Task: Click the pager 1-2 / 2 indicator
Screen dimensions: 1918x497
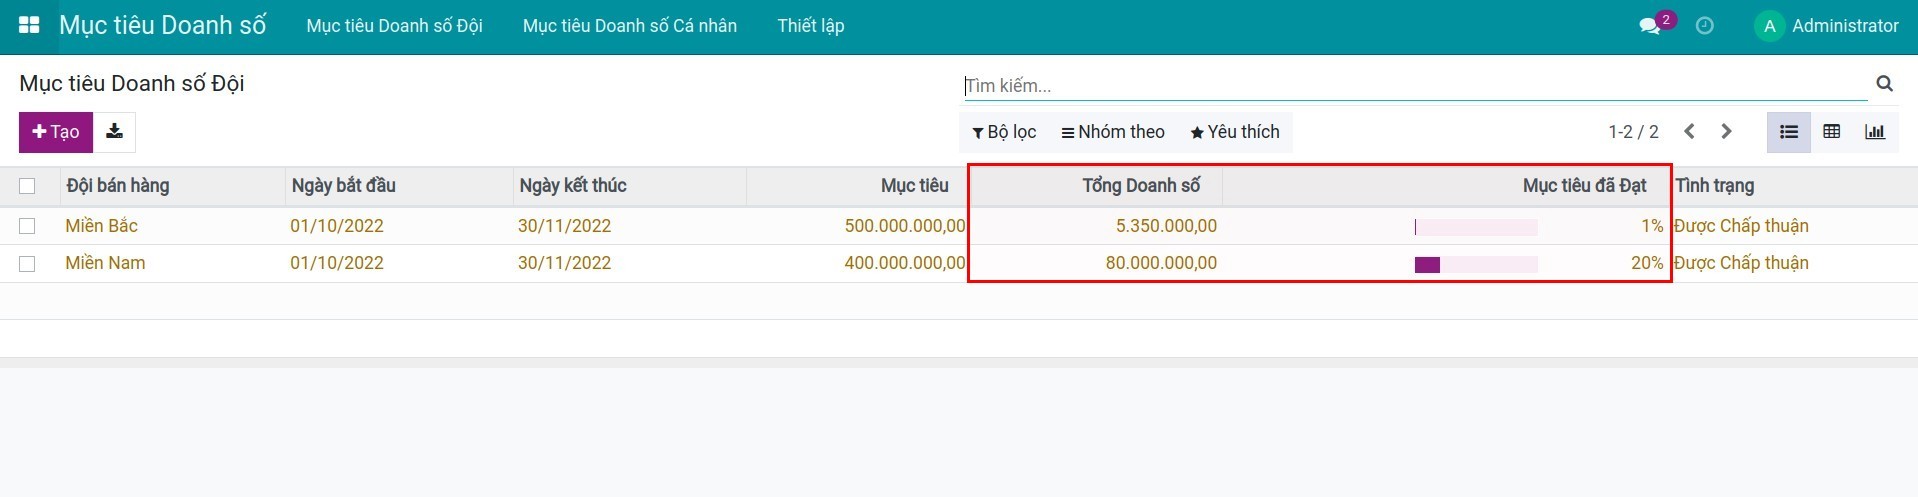Action: pos(1633,132)
